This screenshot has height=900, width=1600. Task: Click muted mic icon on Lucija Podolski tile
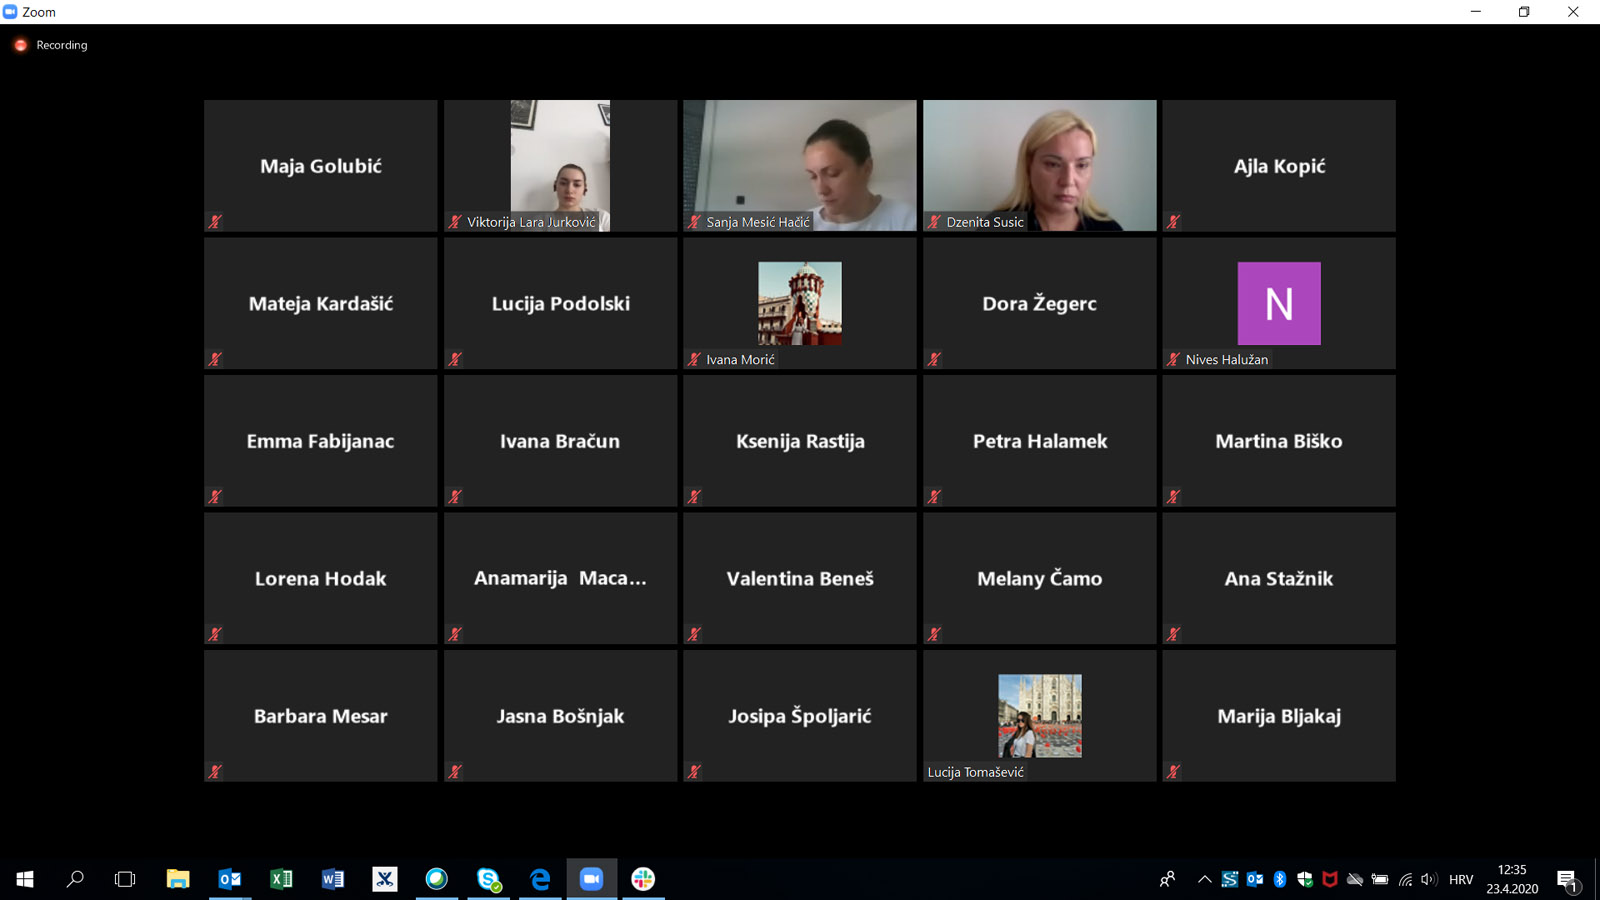coord(455,359)
